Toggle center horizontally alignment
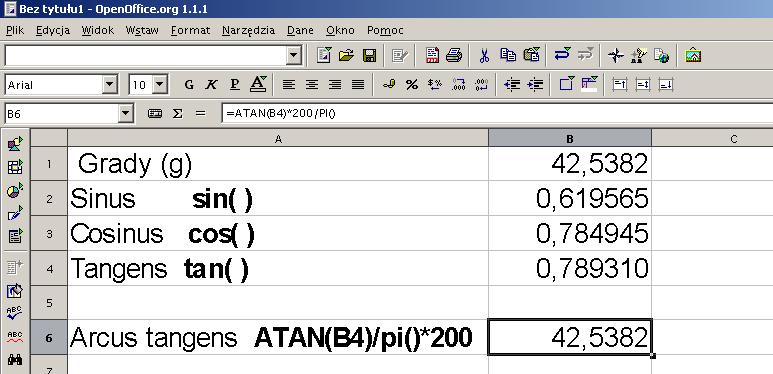Viewport: 773px width, 374px height. point(312,85)
